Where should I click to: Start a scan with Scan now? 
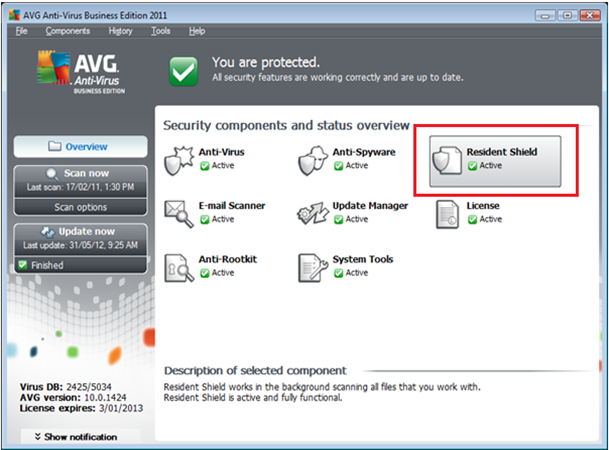80,182
